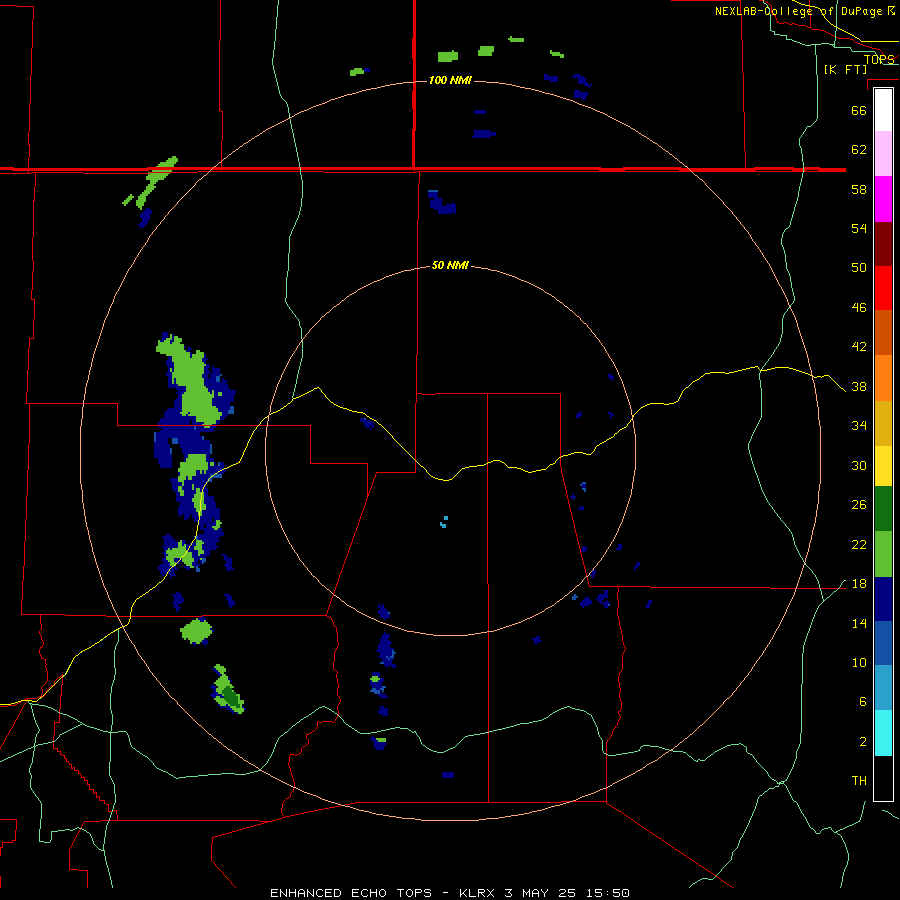The height and width of the screenshot is (900, 900).
Task: Click legend value "34"
Action: (859, 426)
